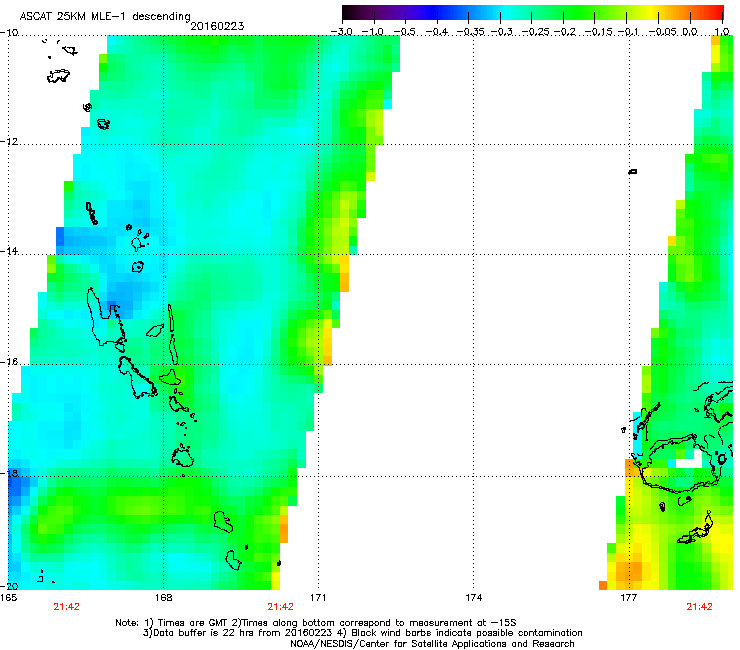740x650 pixels.
Task: Click the latitude label '-14'
Action: tap(9, 251)
